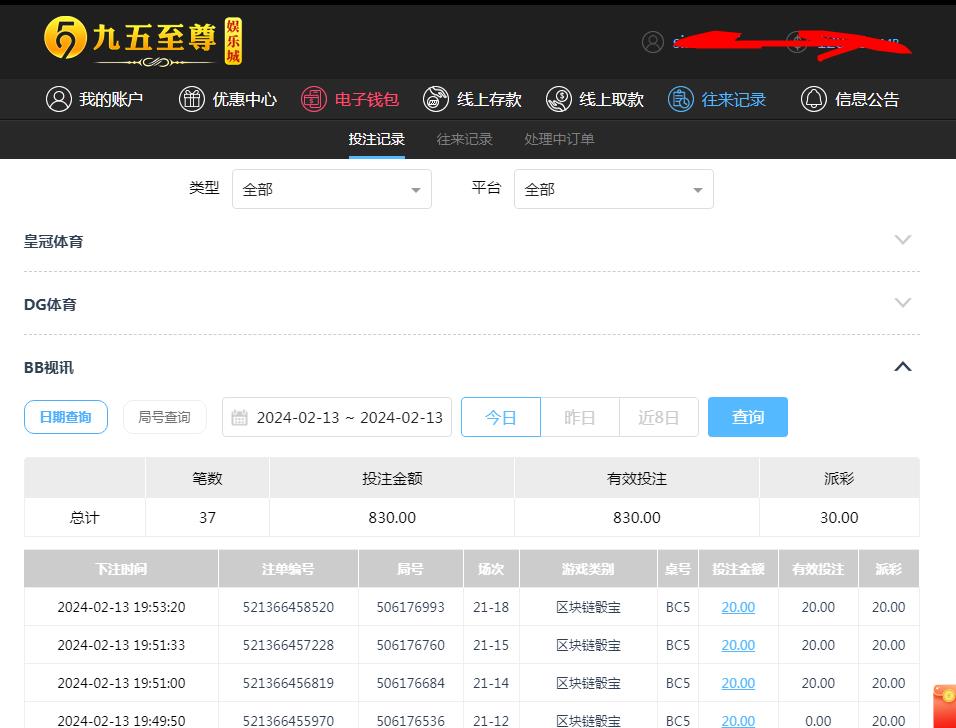Viewport: 956px width, 728px height.
Task: Select the 今日 date range option
Action: (x=500, y=417)
